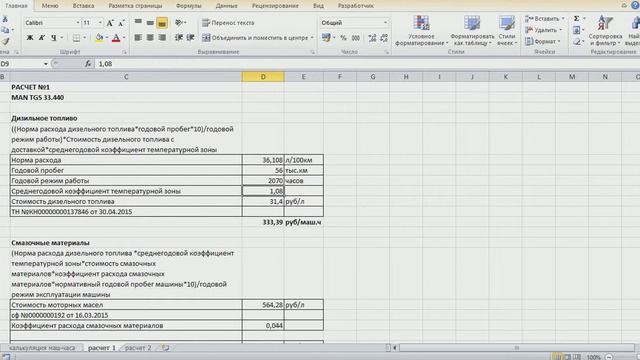Viewport: 640px width, 360px height.
Task: Open the cell borders tool
Action: click(76, 38)
